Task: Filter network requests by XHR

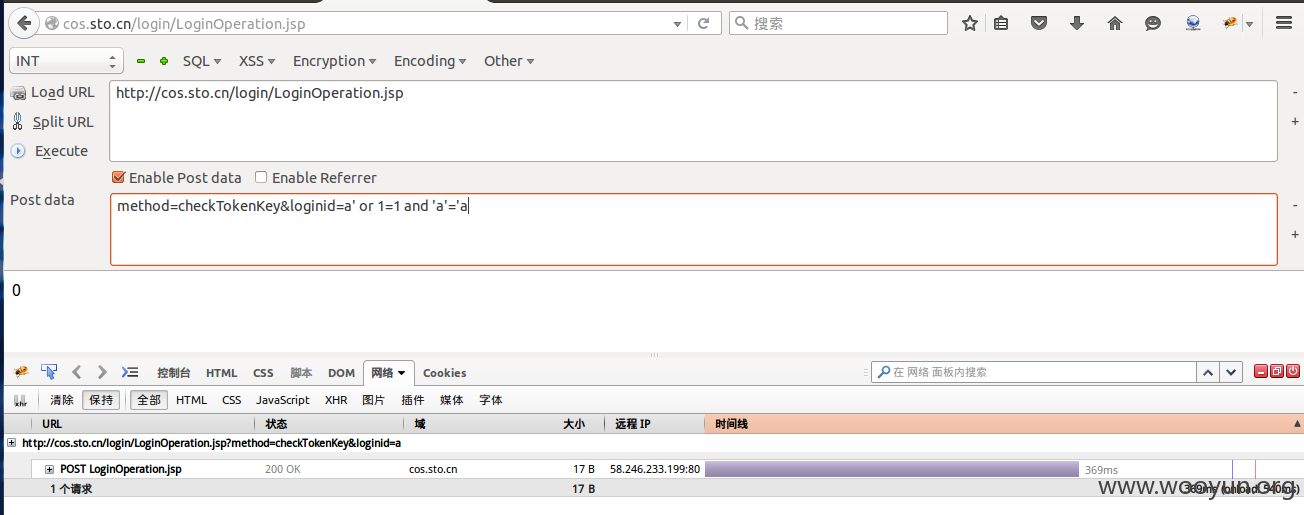Action: (x=336, y=400)
